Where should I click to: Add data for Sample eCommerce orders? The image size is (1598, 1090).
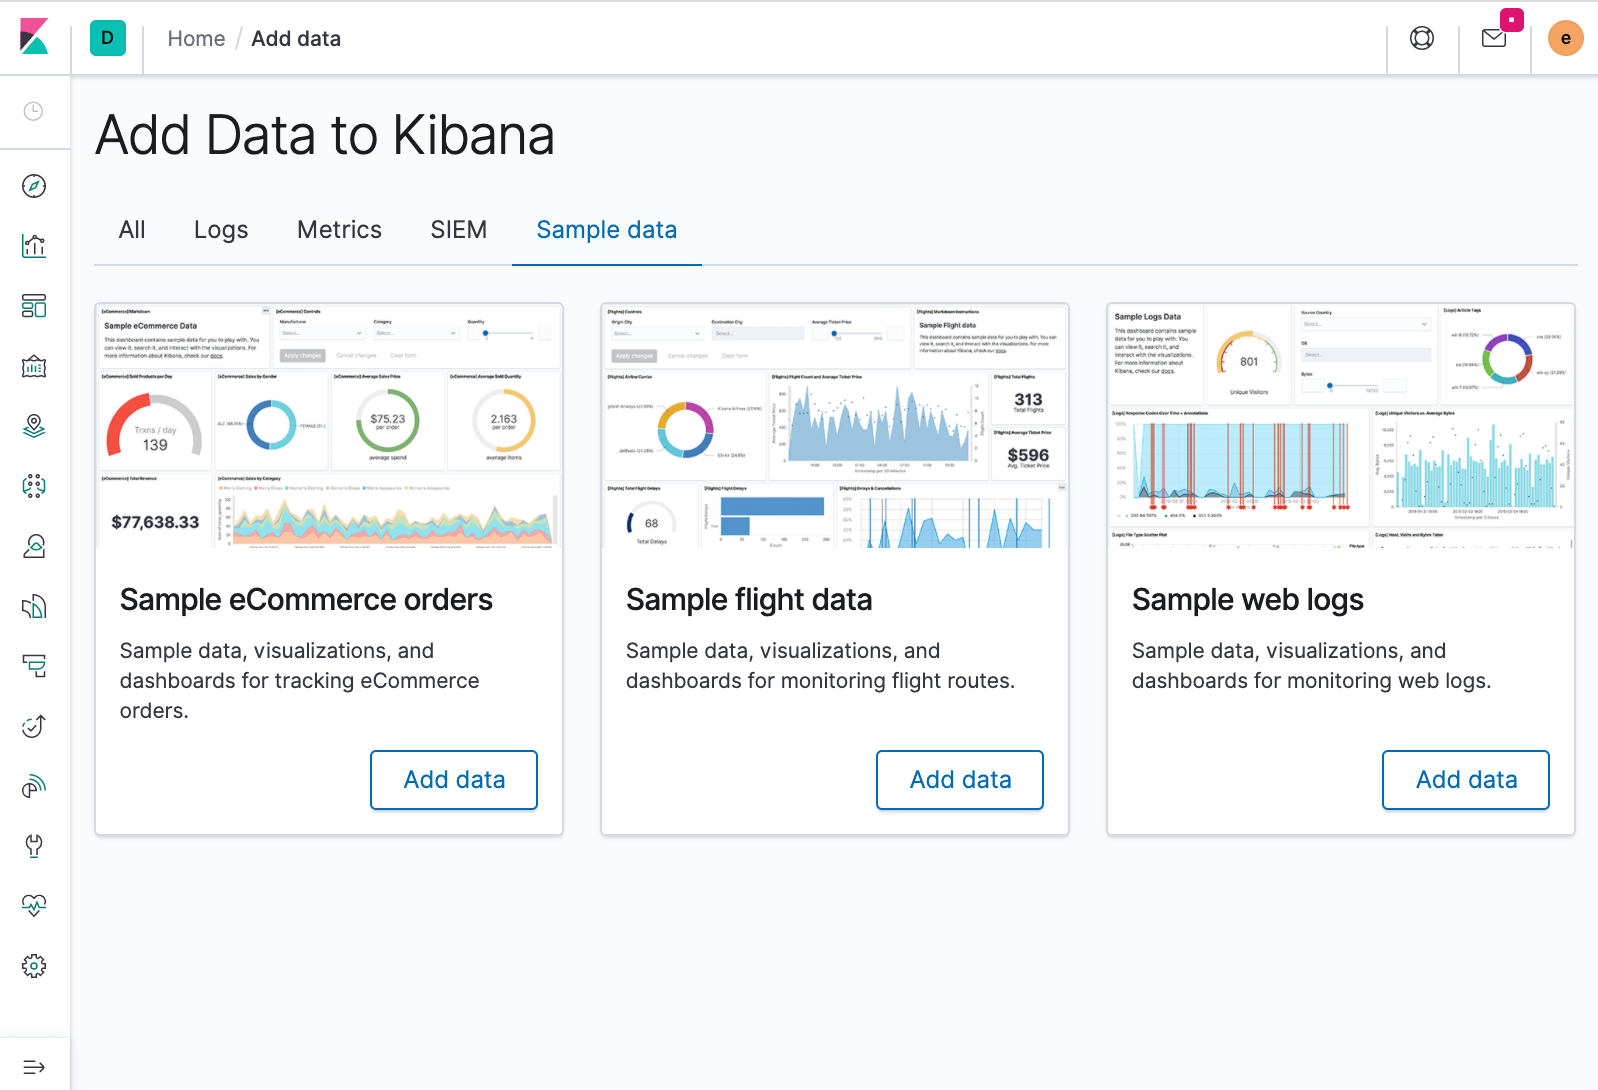[454, 780]
